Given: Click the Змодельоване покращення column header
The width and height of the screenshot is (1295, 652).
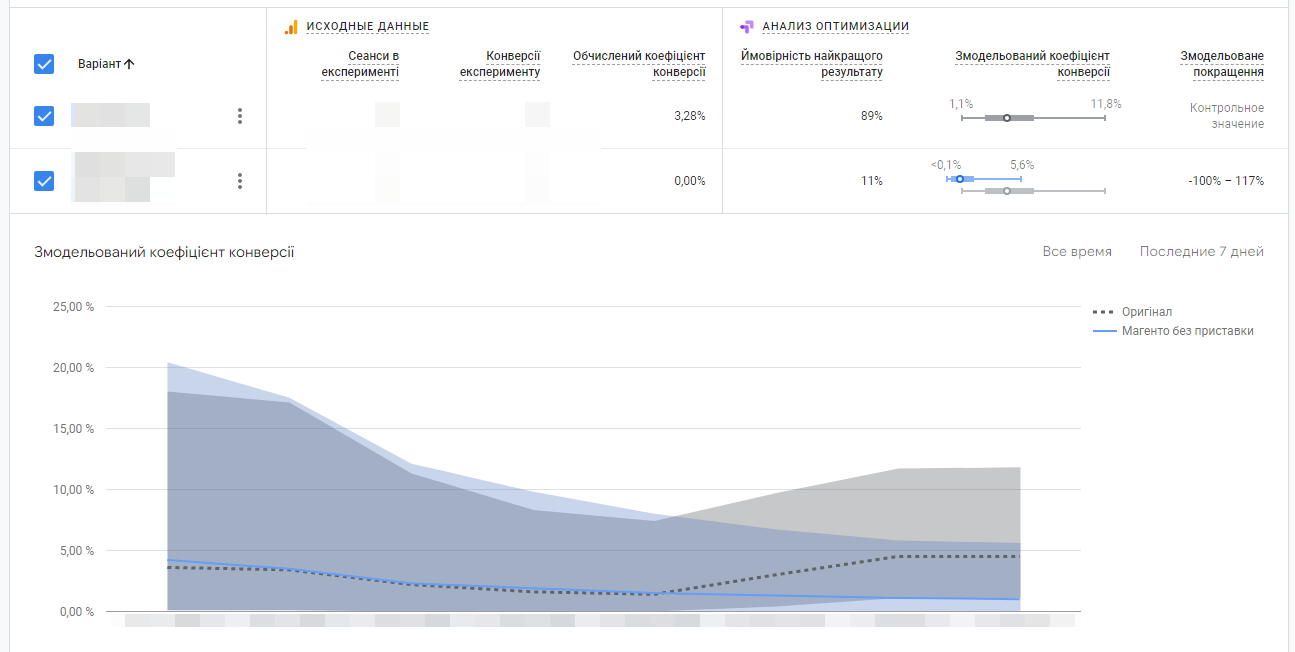Looking at the screenshot, I should (x=1222, y=64).
